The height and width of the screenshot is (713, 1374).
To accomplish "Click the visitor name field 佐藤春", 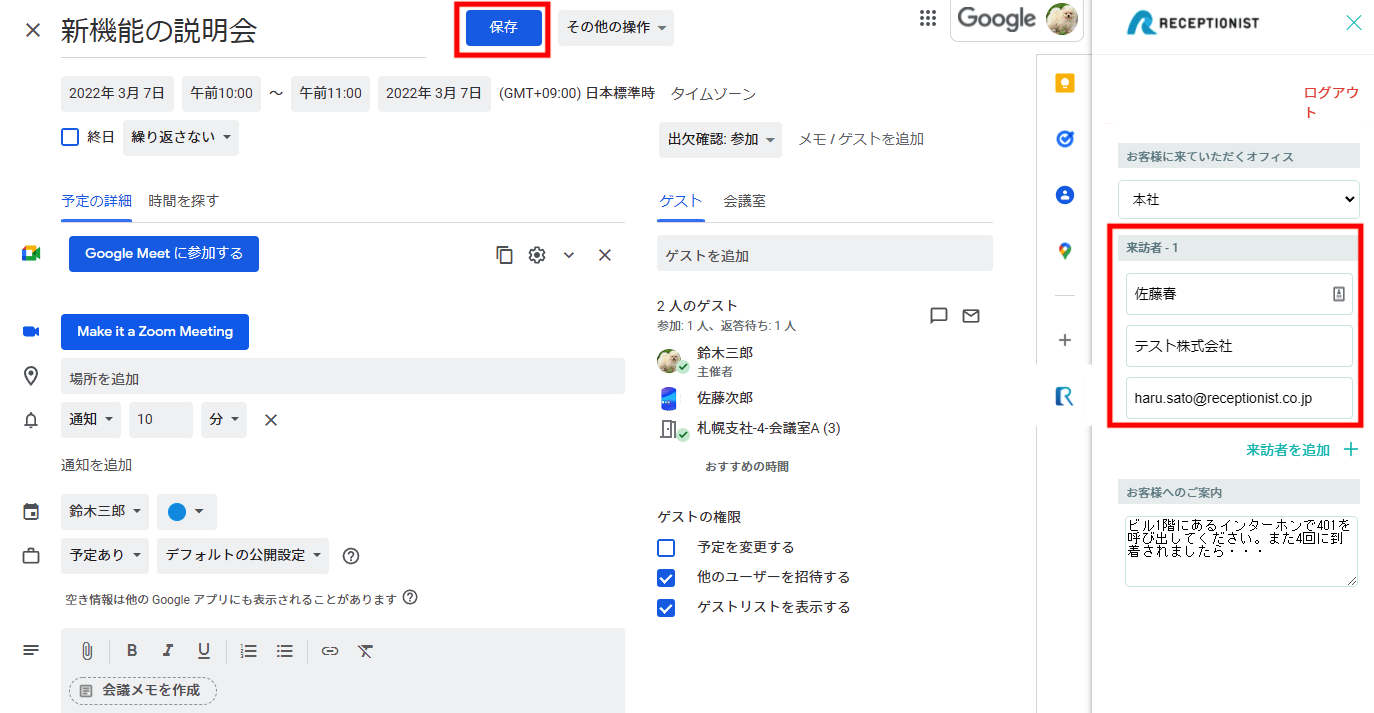I will [x=1239, y=294].
